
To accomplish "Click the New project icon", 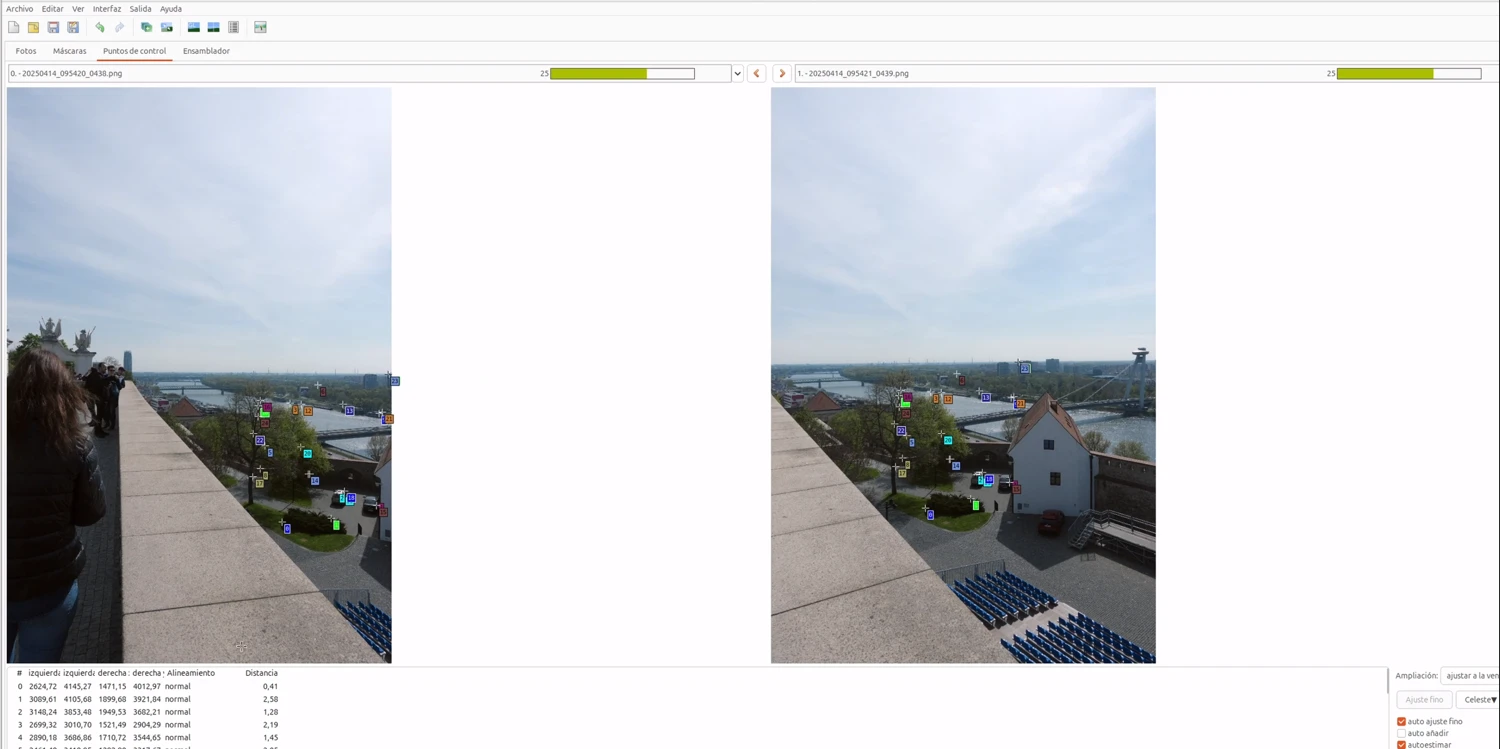I will [14, 27].
